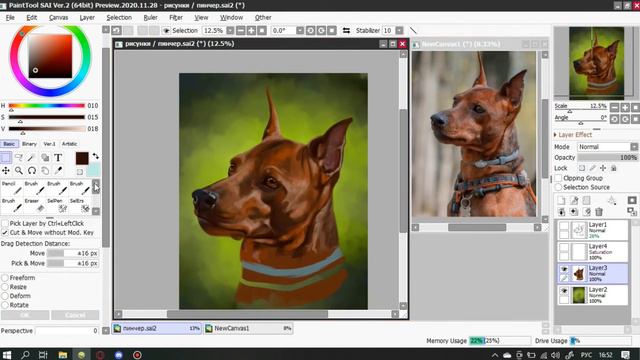Screen dimensions: 640x360
Task: Switch to Artistic tool tab
Action: click(69, 144)
